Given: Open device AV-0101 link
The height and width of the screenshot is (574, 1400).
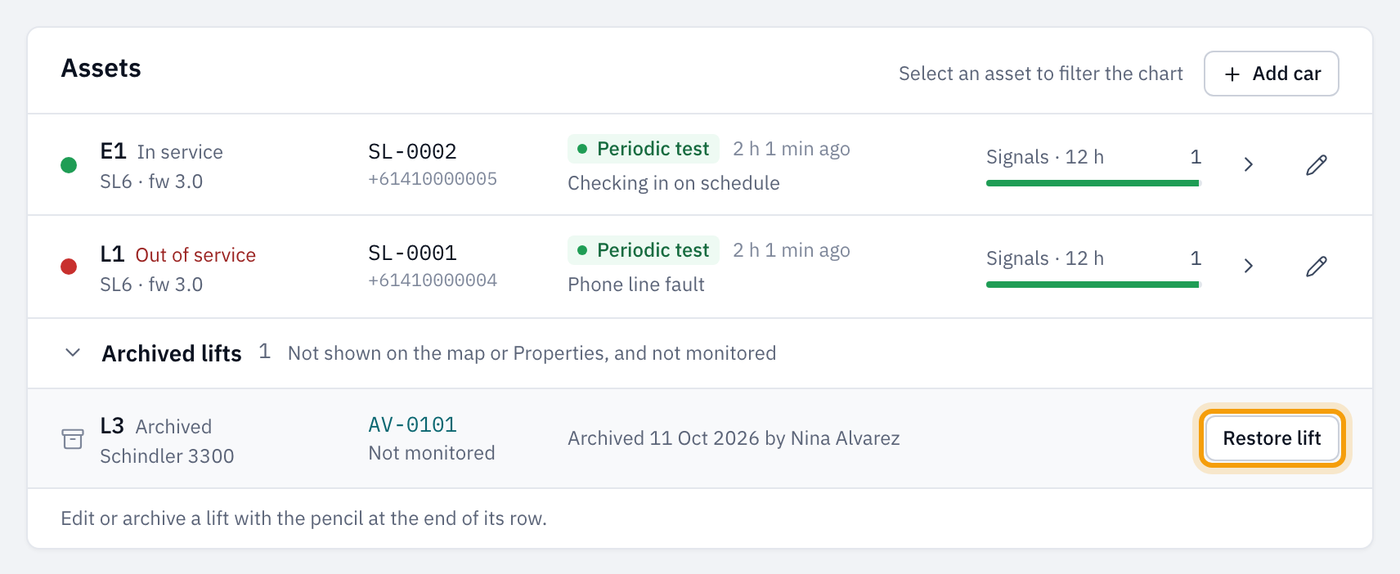Looking at the screenshot, I should [x=412, y=425].
